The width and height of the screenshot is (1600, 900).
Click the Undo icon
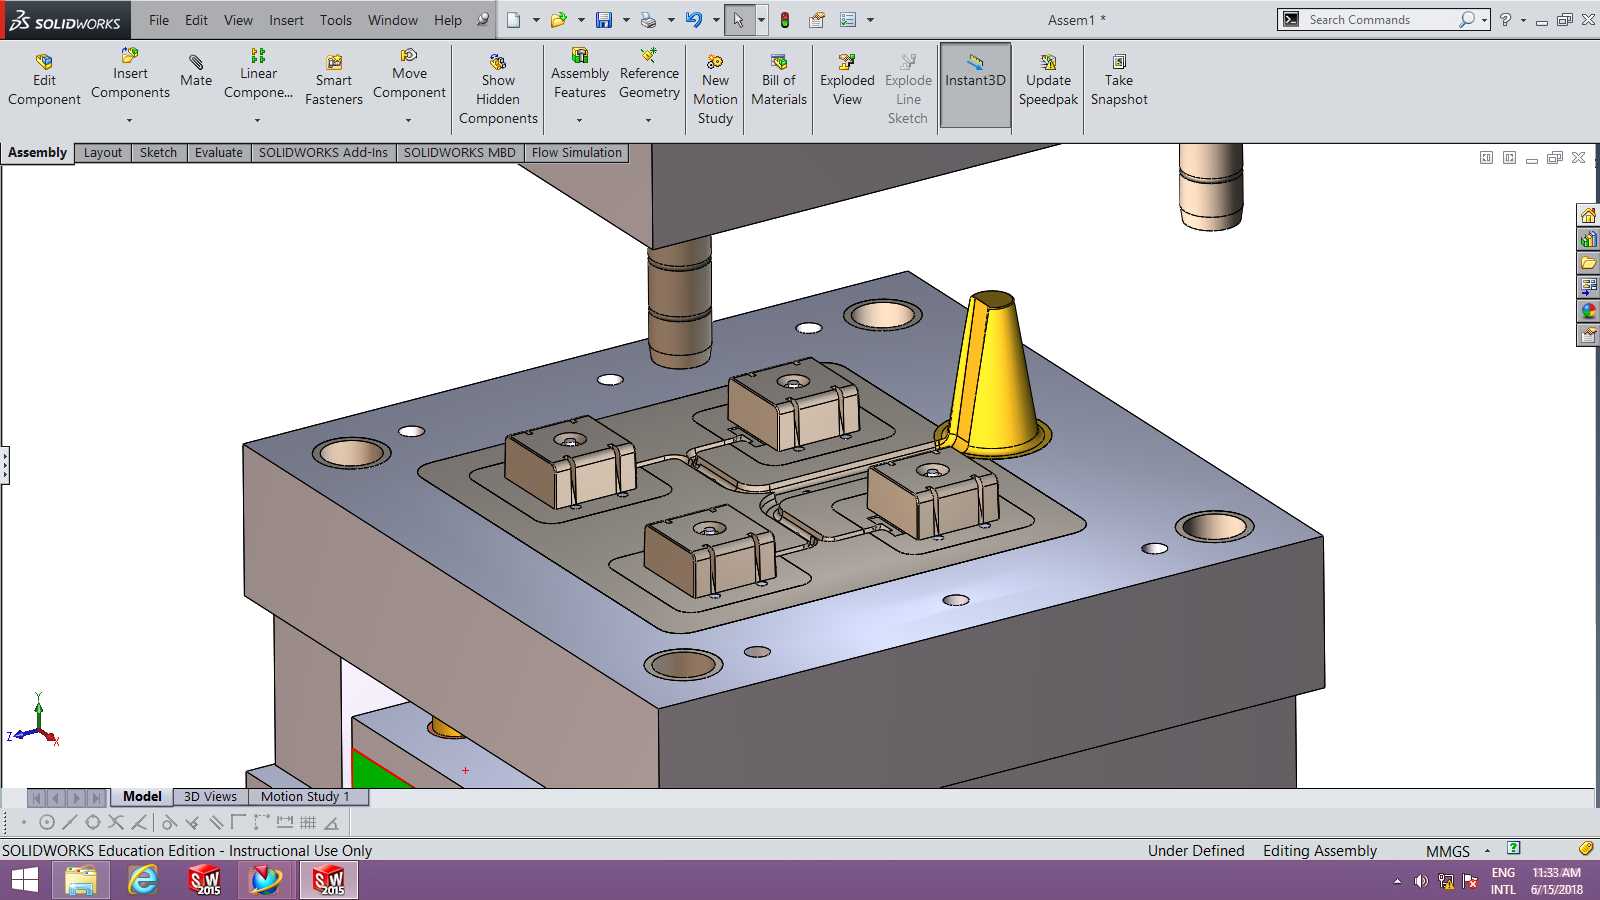point(693,20)
